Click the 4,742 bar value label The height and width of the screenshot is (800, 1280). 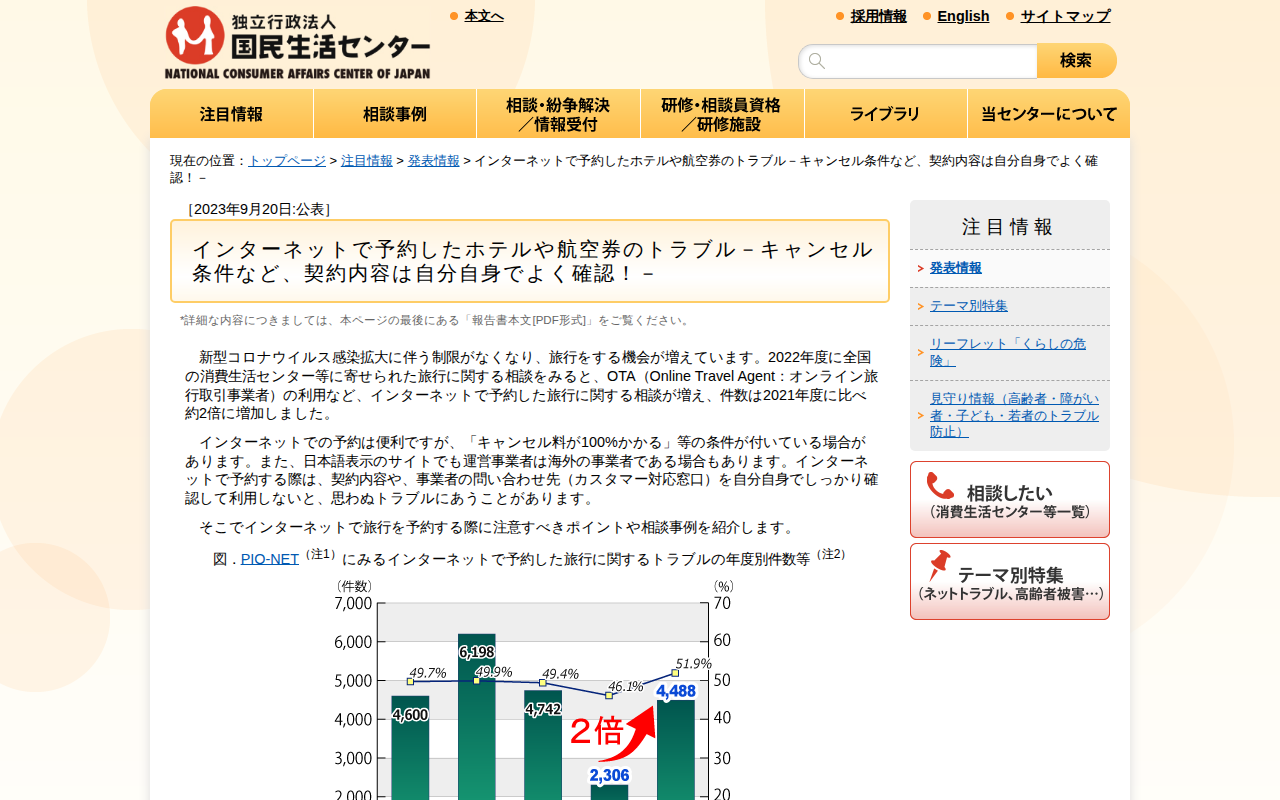coord(543,709)
